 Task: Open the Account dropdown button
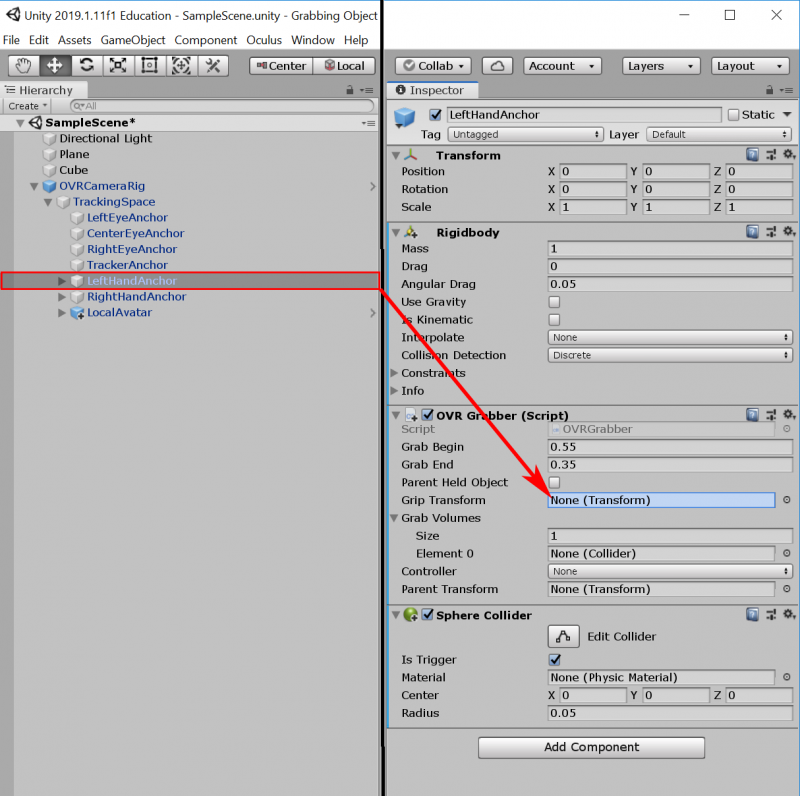click(x=562, y=66)
